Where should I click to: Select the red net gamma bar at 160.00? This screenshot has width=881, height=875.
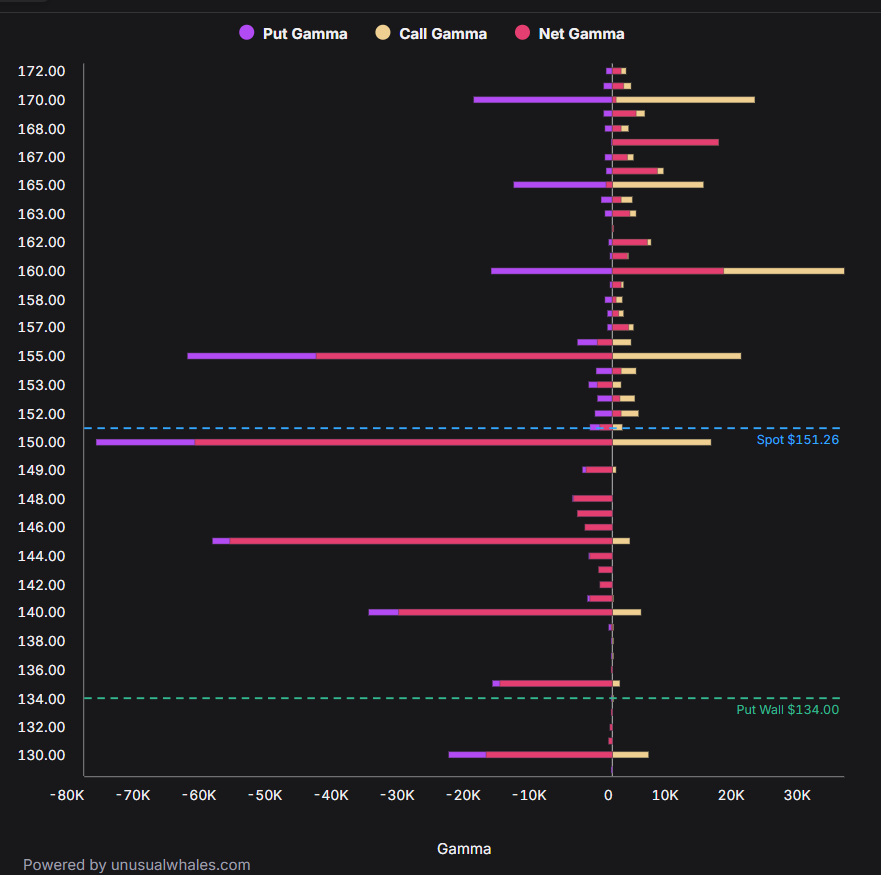(668, 271)
